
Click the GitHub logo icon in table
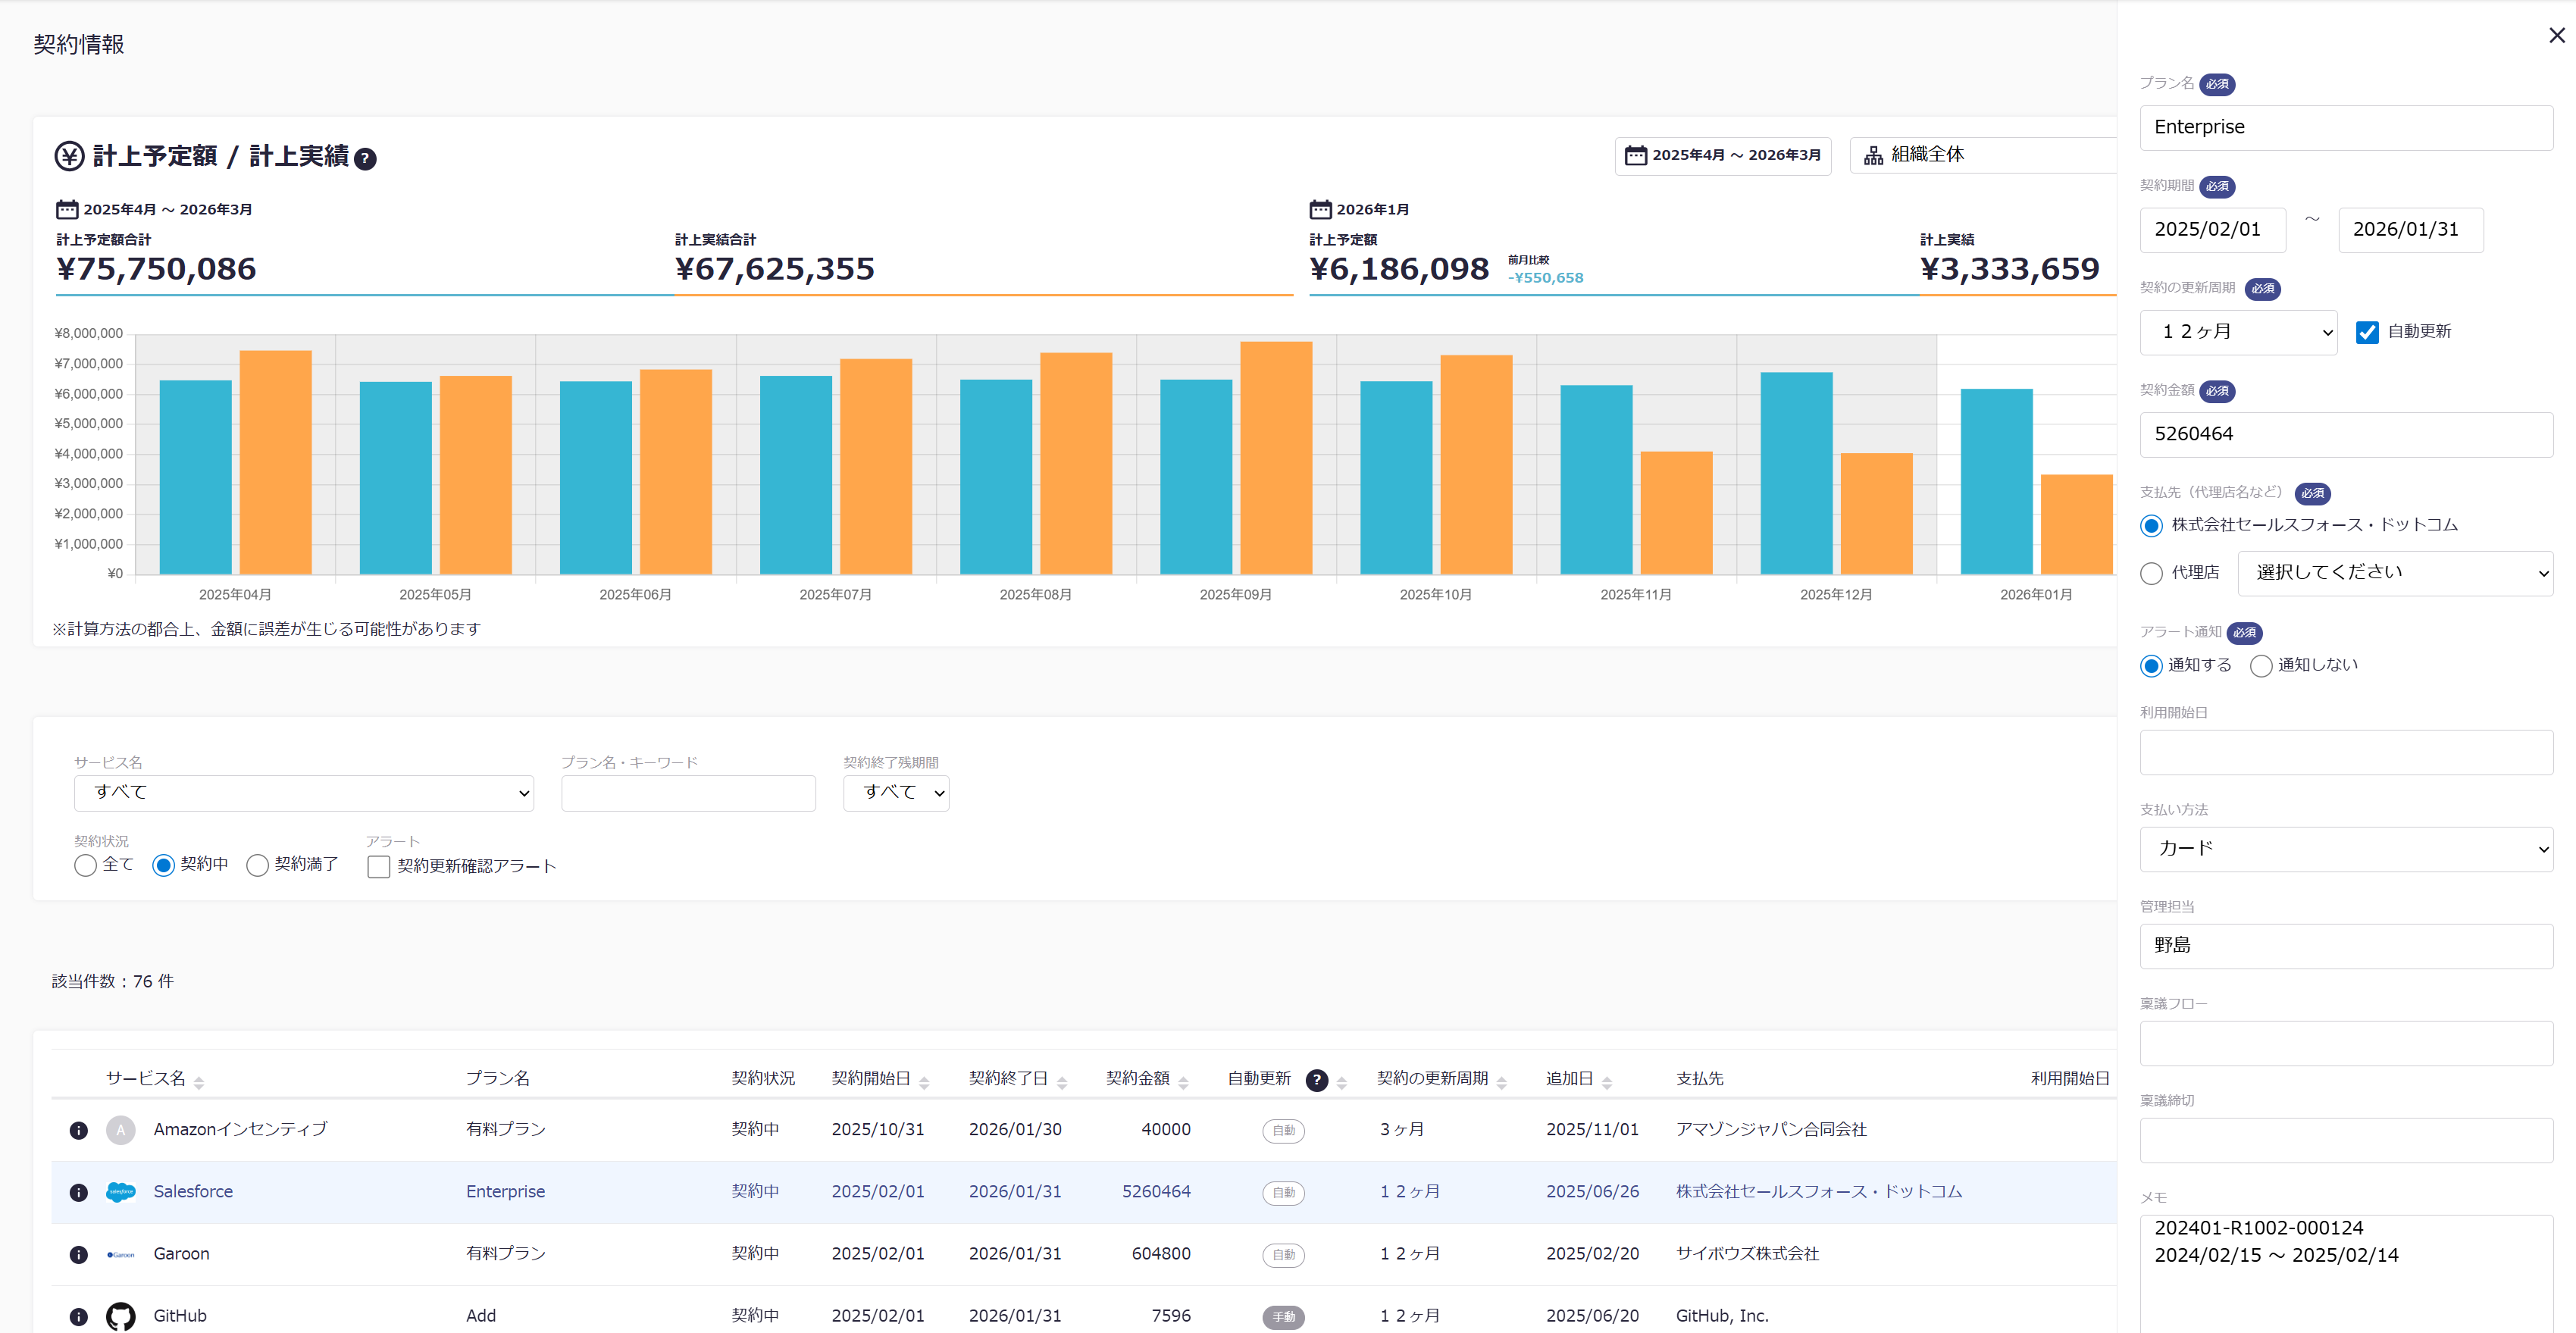click(120, 1316)
